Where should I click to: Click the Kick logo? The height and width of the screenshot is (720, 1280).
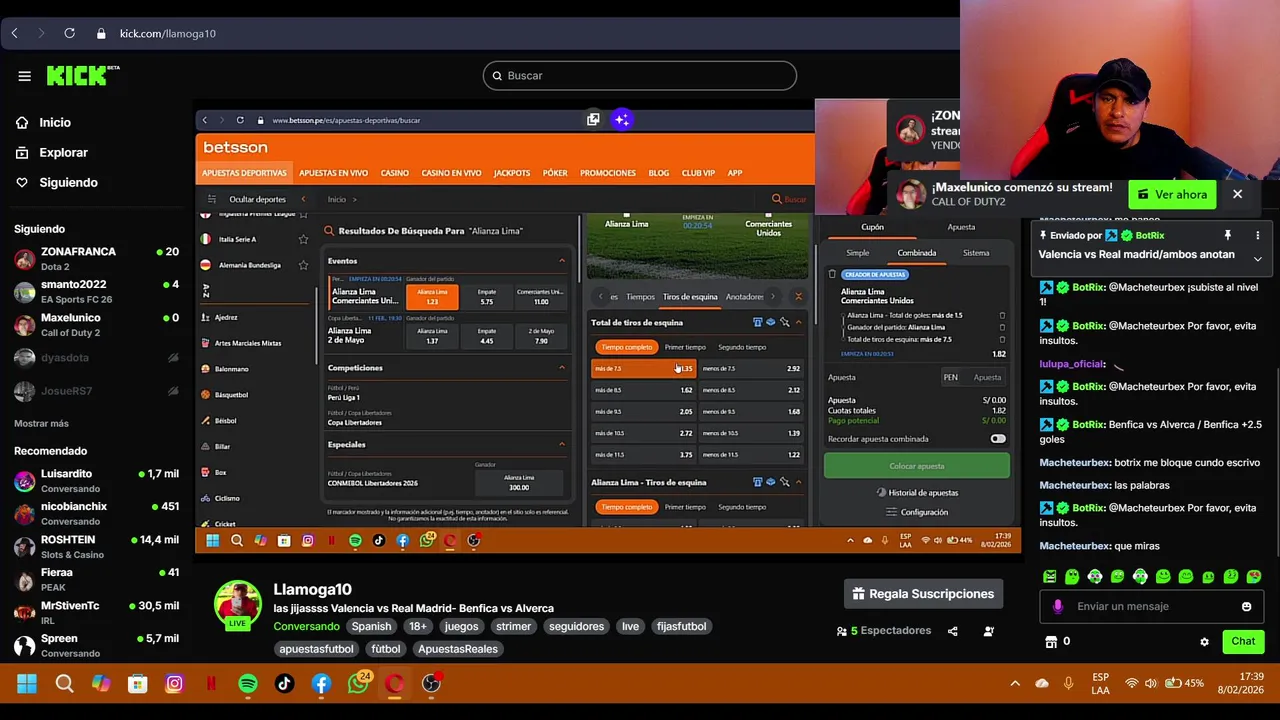83,75
